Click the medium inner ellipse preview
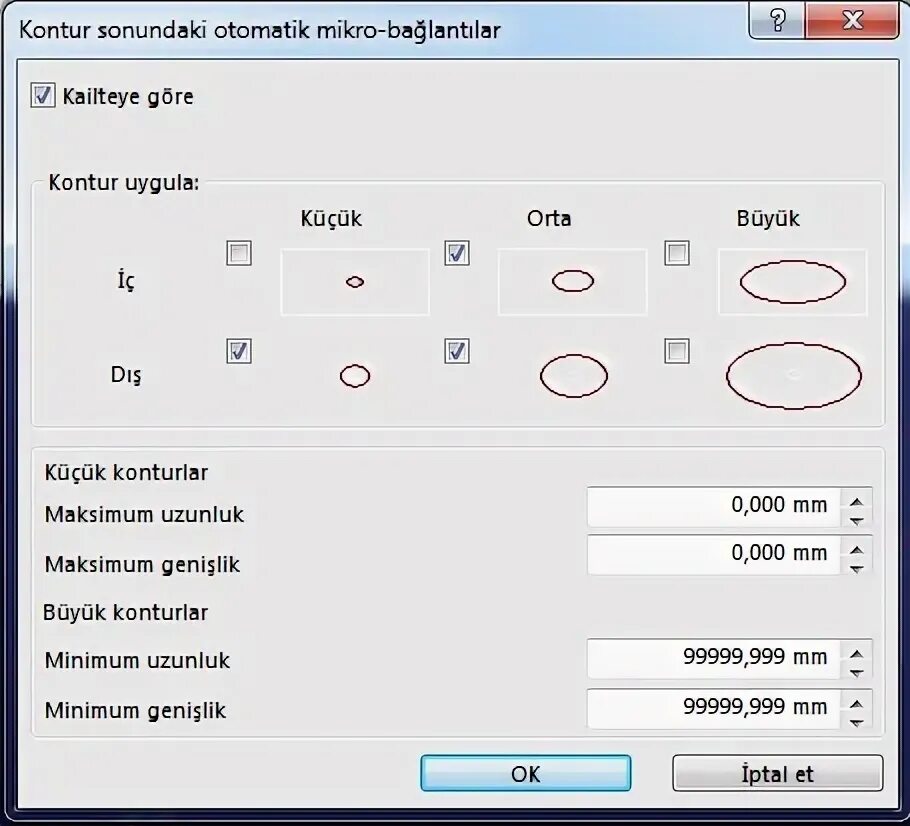Viewport: 910px width, 826px height. click(573, 282)
